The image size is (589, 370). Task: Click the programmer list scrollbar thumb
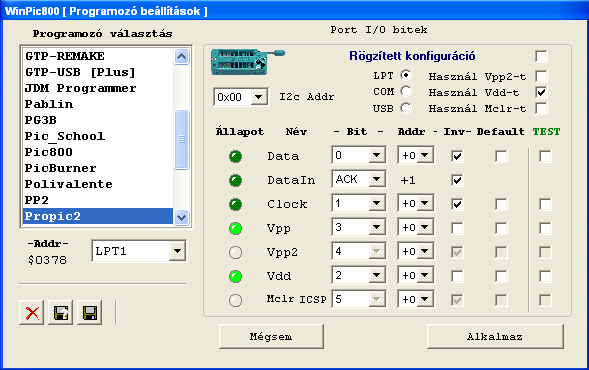181,139
